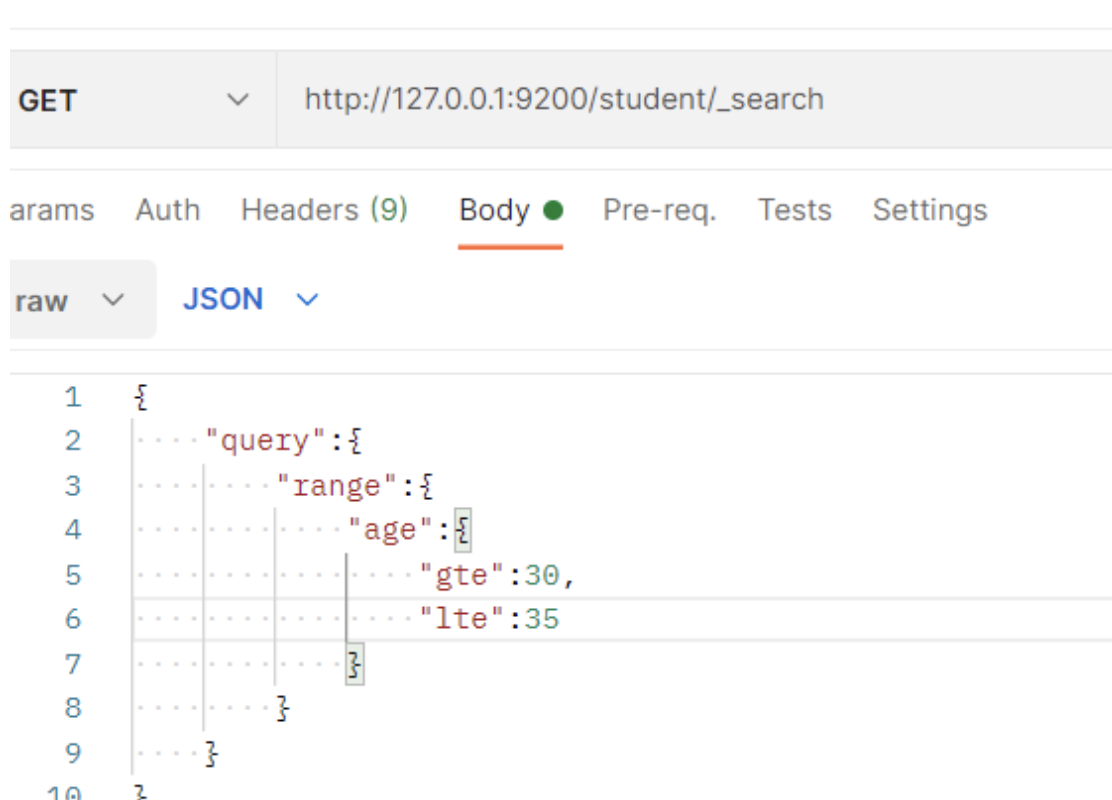
Task: Click line number 1 in the editor
Action: [72, 397]
